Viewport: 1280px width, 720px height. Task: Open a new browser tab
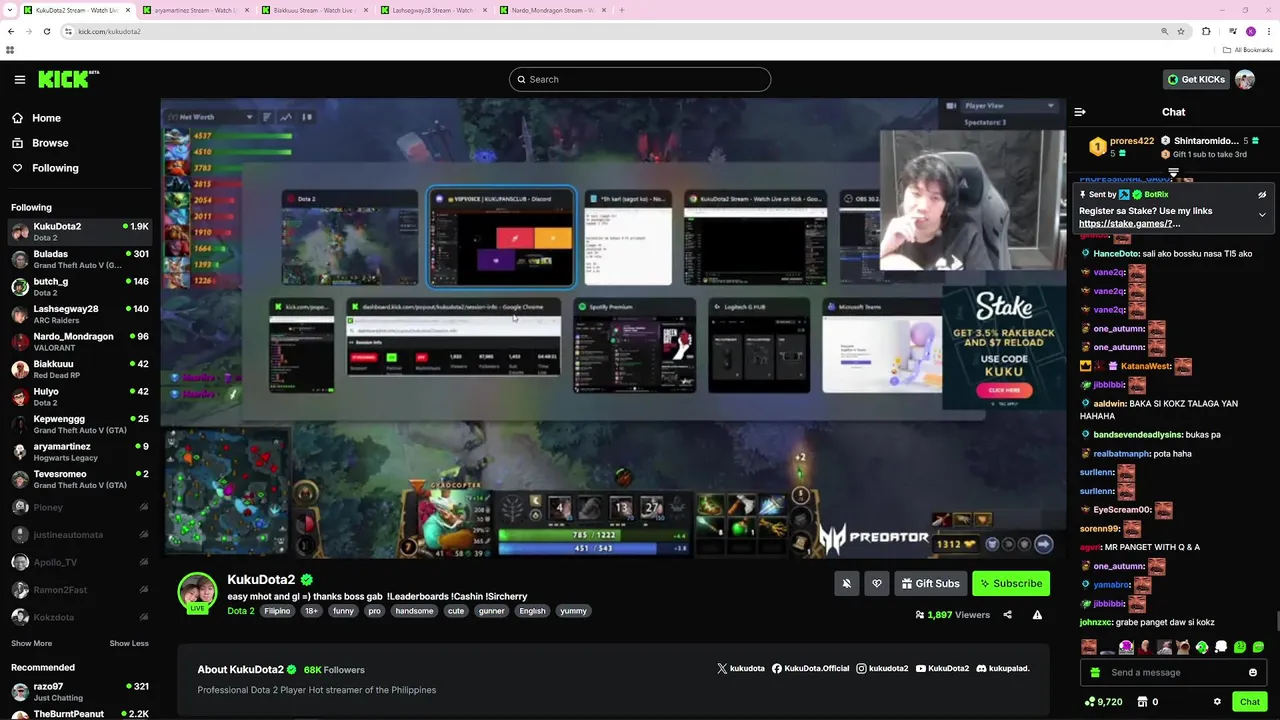(x=621, y=10)
